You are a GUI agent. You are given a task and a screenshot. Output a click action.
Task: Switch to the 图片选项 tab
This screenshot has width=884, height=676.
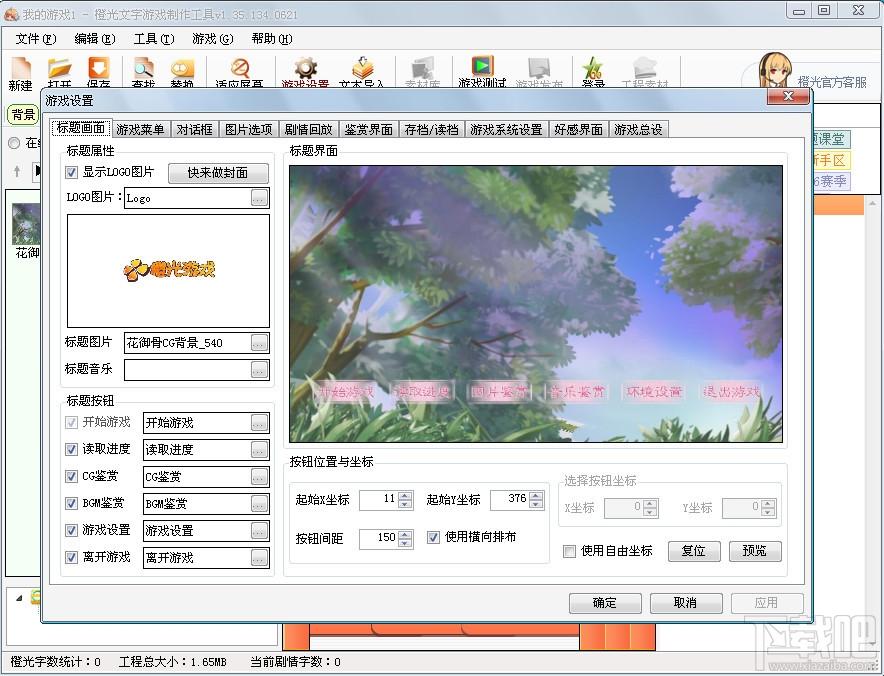(x=249, y=130)
